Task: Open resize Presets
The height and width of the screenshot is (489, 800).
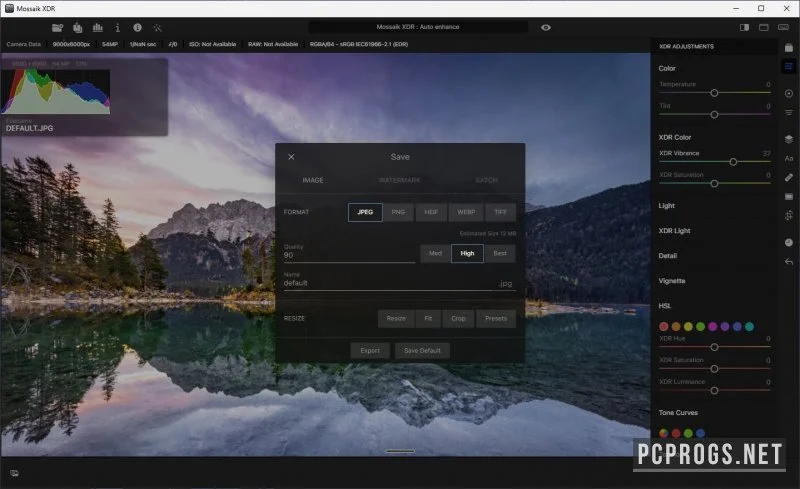Action: [496, 319]
